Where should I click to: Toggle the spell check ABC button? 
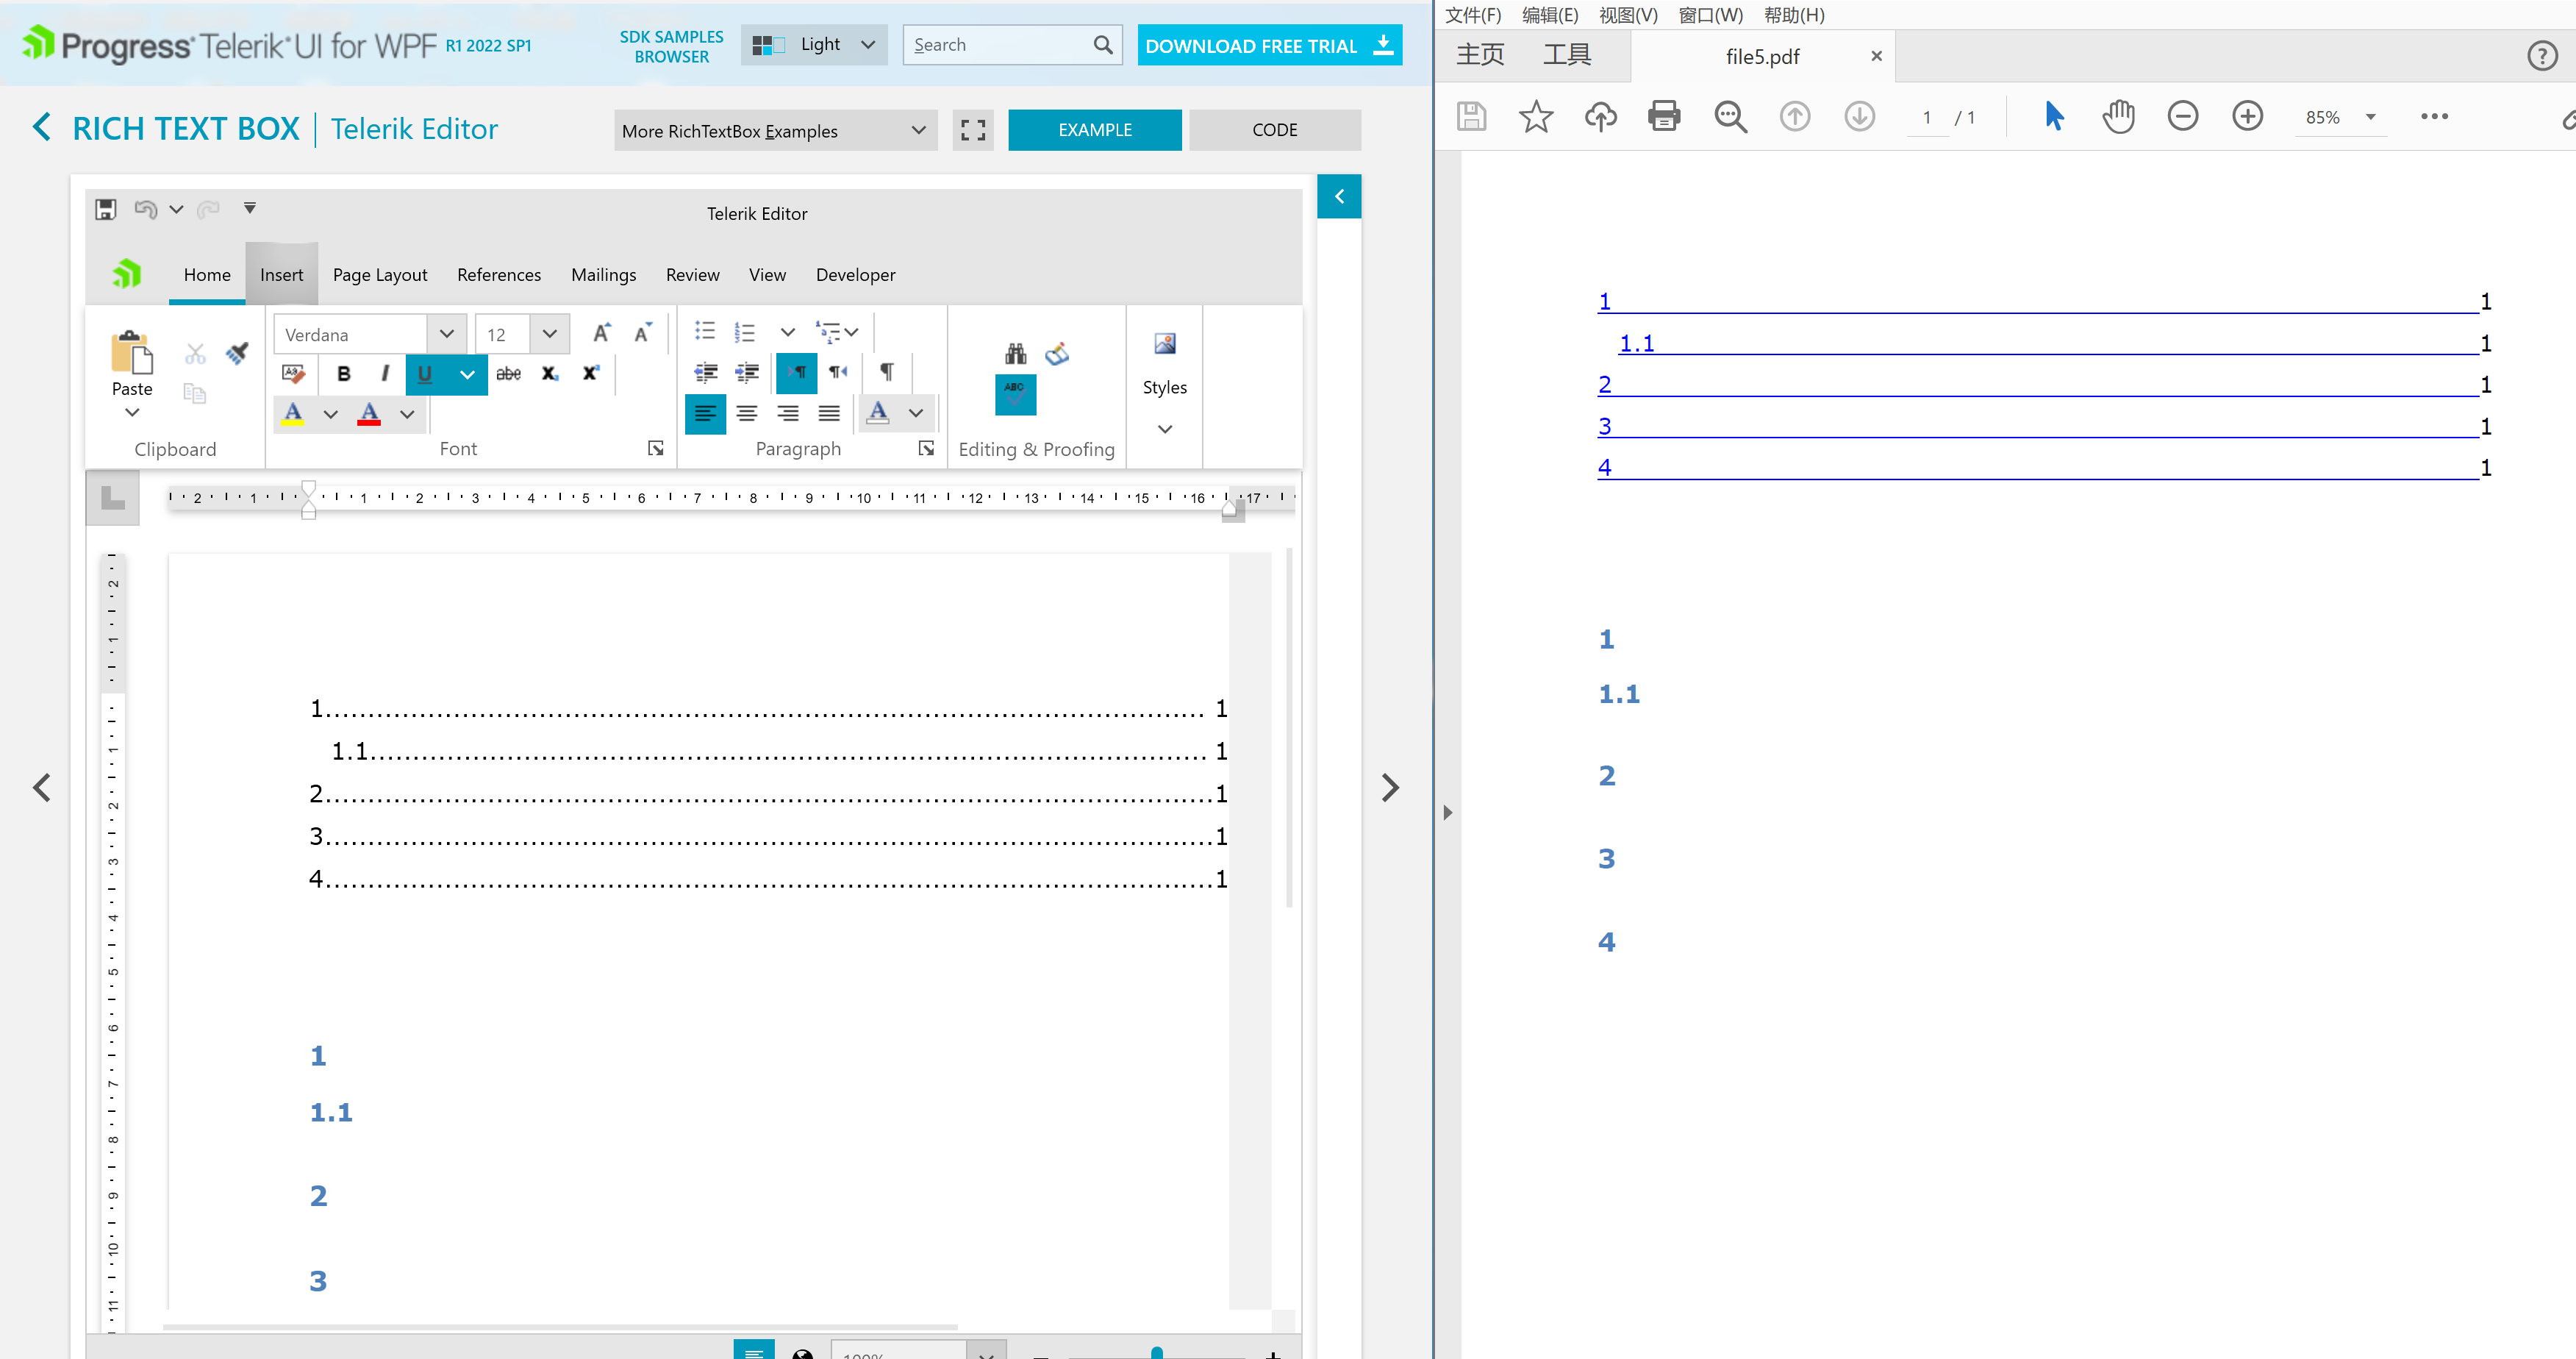pos(1015,394)
